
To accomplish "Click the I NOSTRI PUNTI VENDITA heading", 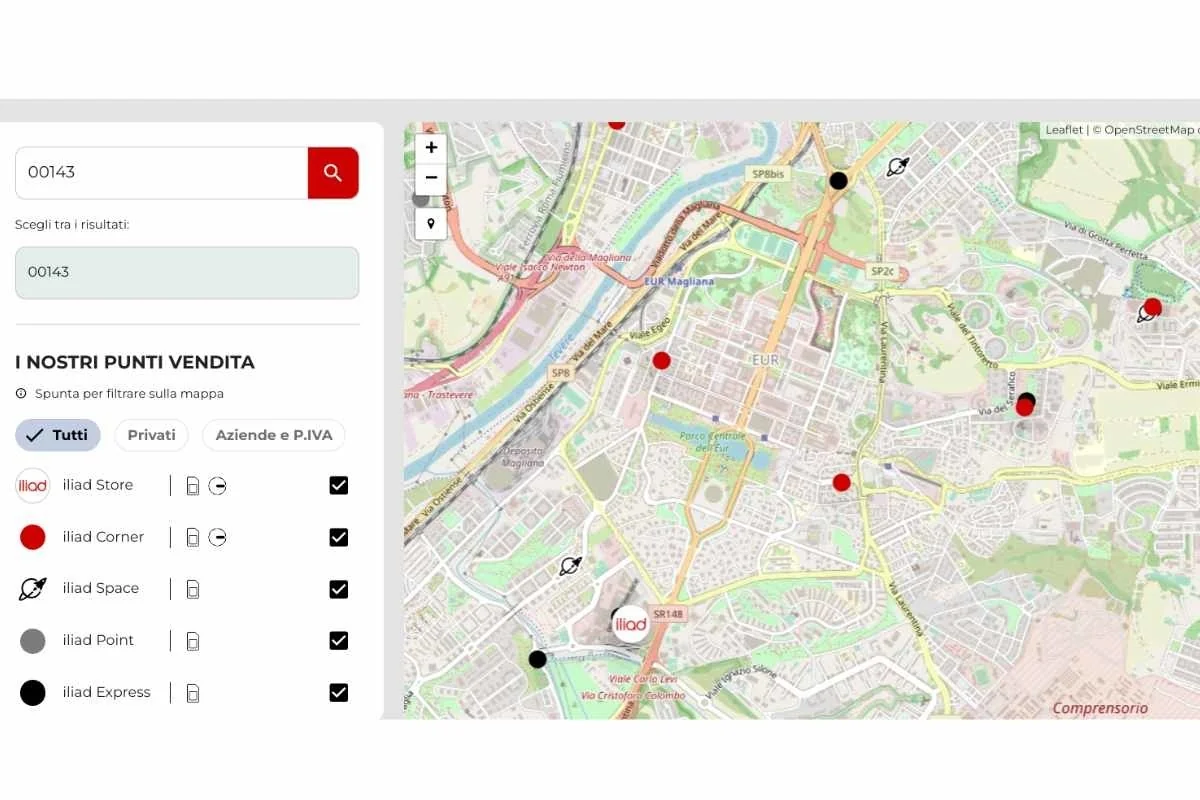I will pos(135,362).
